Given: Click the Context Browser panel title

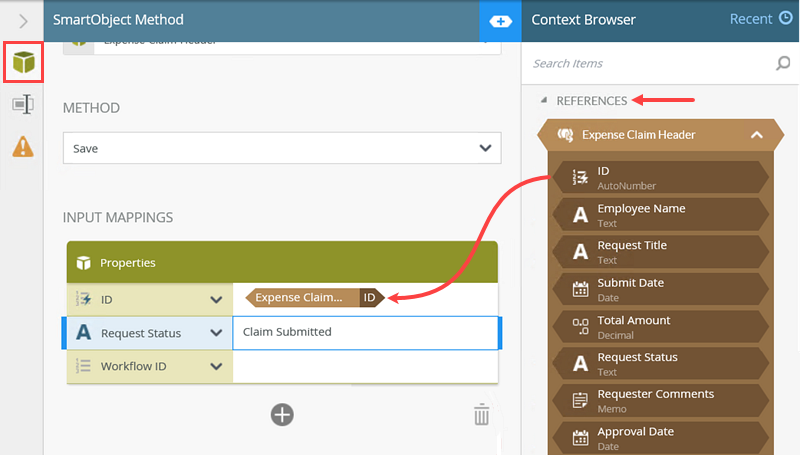Looking at the screenshot, I should tap(583, 19).
